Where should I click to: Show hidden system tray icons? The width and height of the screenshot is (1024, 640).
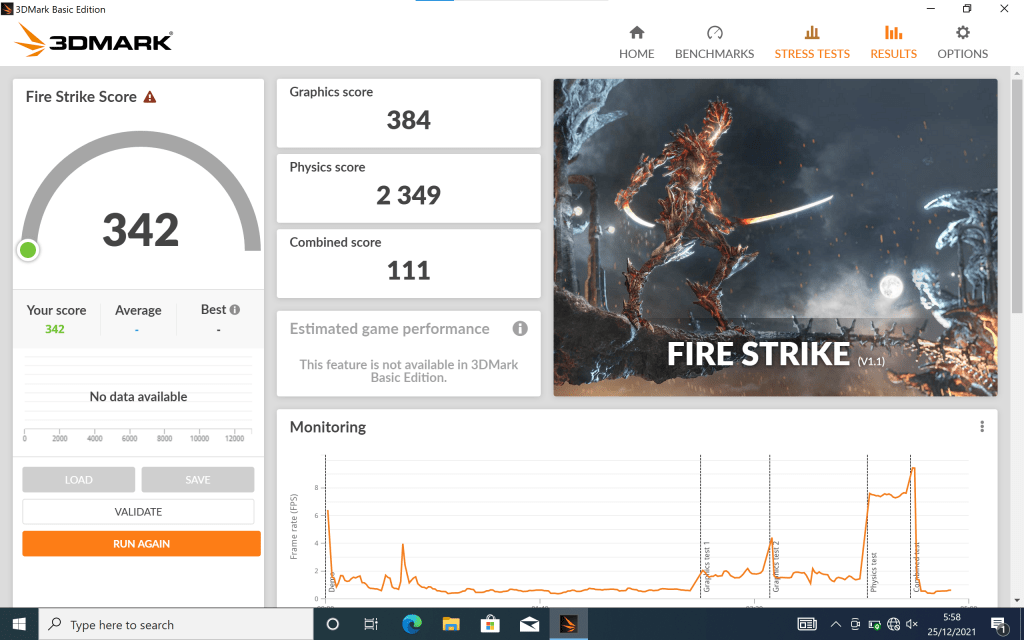(835, 624)
